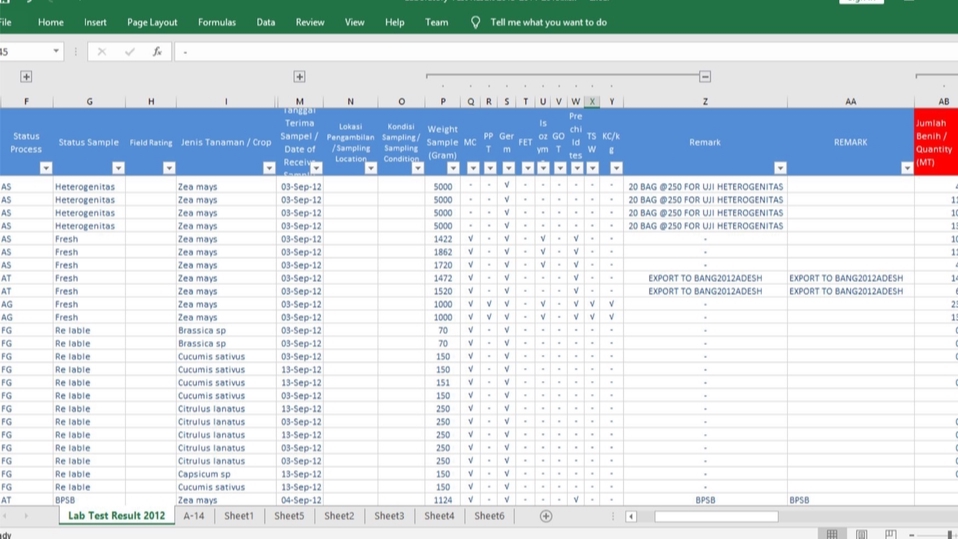The image size is (958, 539).
Task: Select column X header
Action: [591, 101]
